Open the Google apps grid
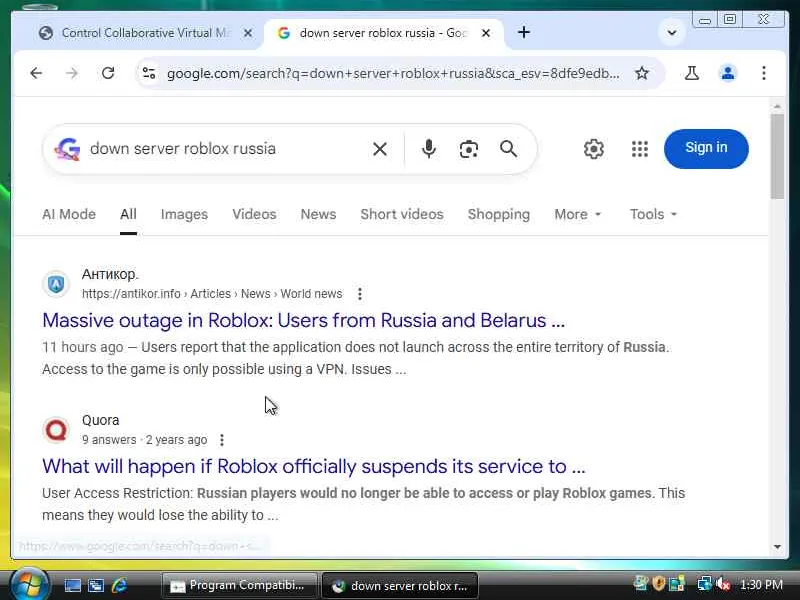Screen dimensions: 800x600 640,149
